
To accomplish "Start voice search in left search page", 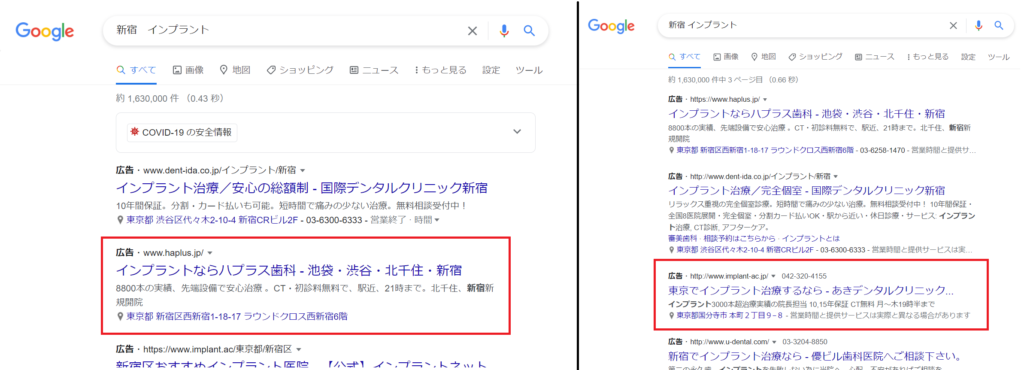I will coord(504,31).
